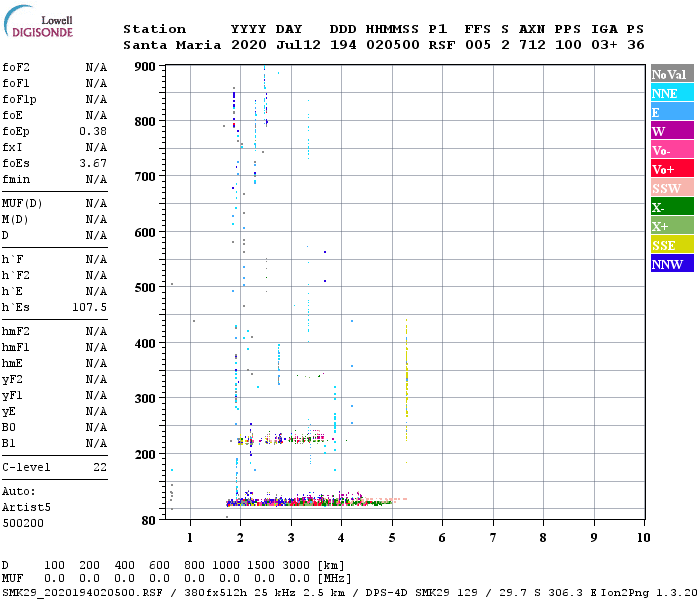Click the M(D) parameter label
The height and width of the screenshot is (600, 700).
point(15,220)
